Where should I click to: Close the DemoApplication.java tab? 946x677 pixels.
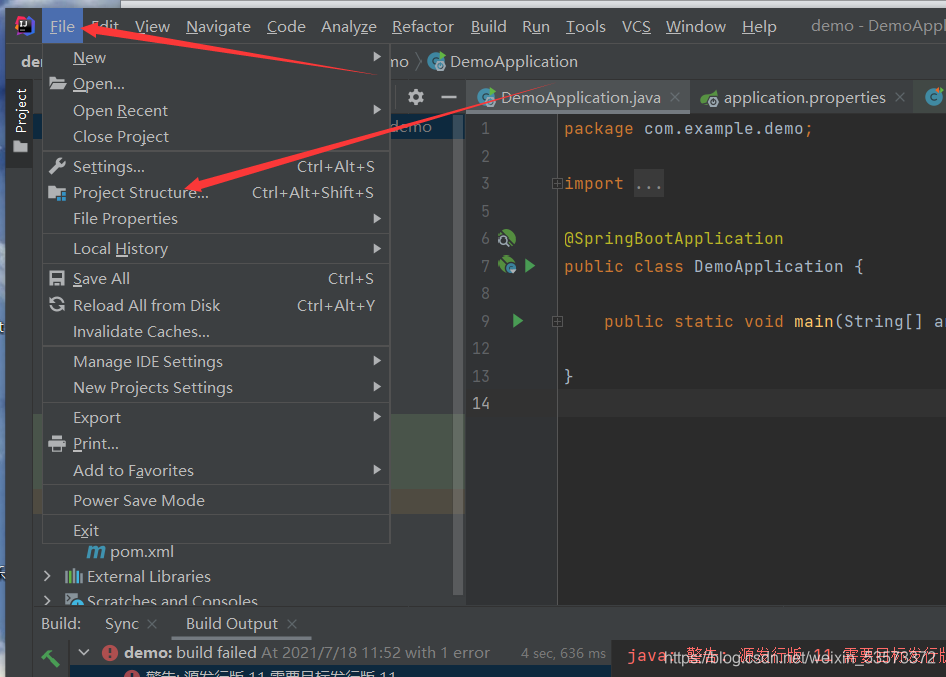point(675,97)
